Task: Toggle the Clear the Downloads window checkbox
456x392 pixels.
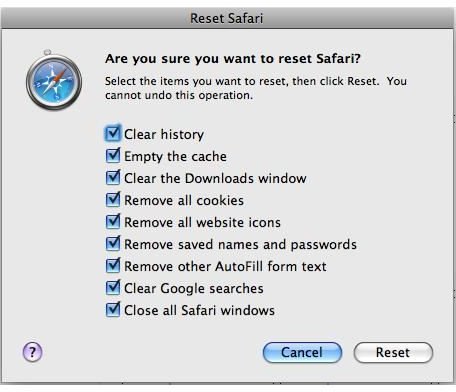Action: [113, 178]
